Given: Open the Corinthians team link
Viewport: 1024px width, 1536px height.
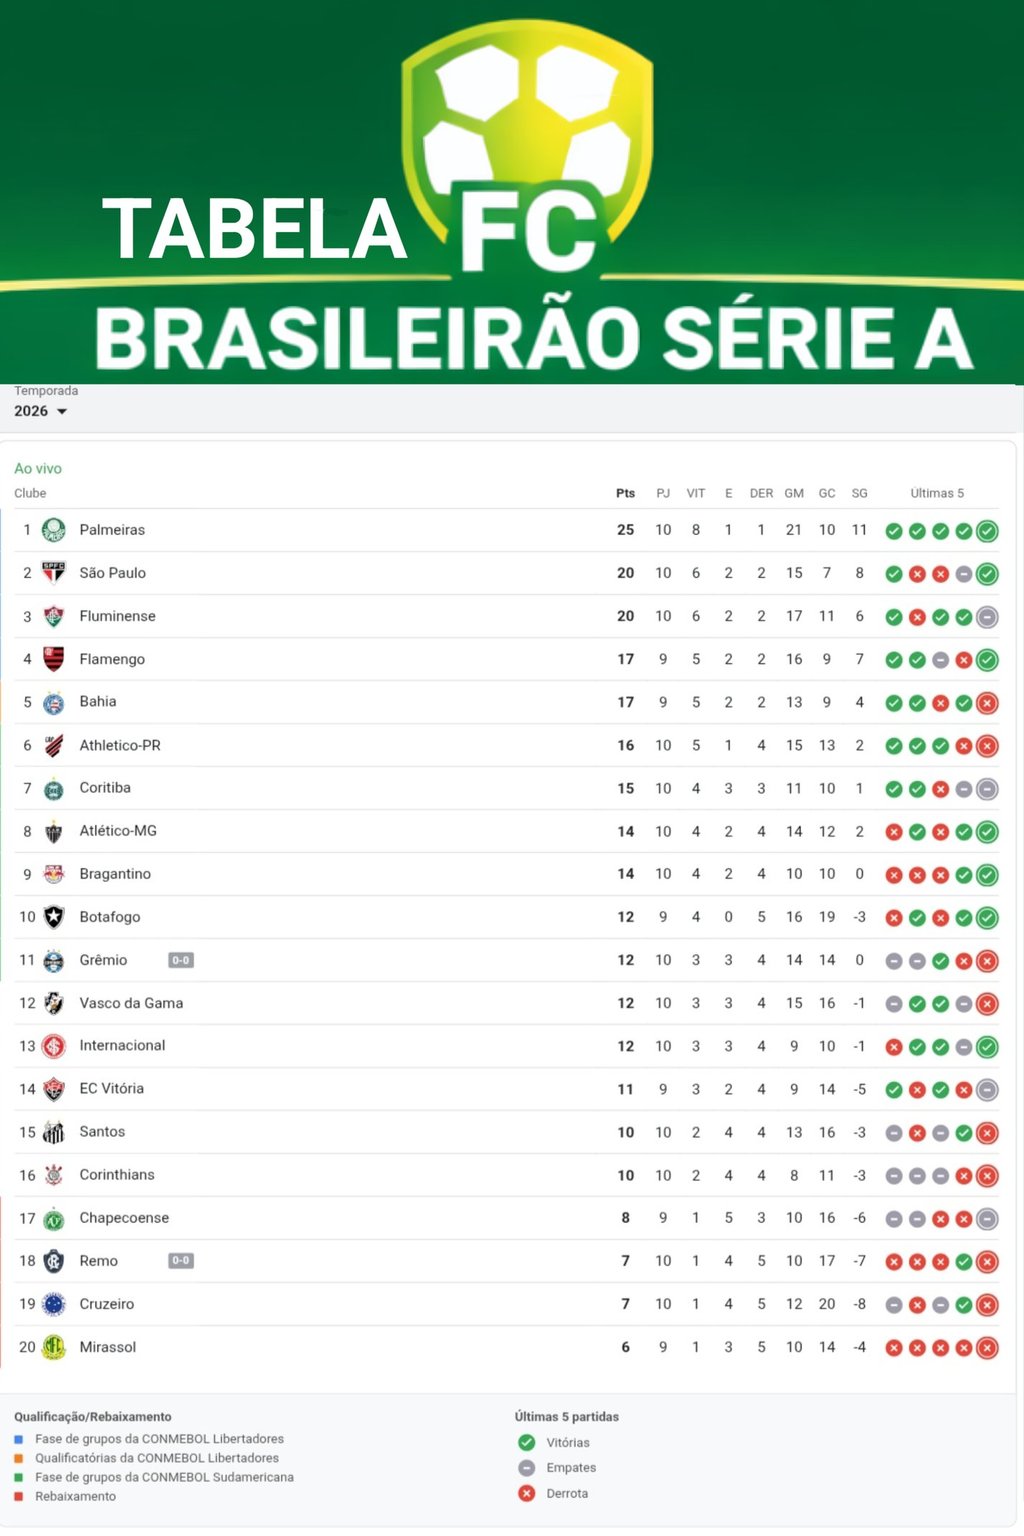Looking at the screenshot, I should tap(117, 1175).
